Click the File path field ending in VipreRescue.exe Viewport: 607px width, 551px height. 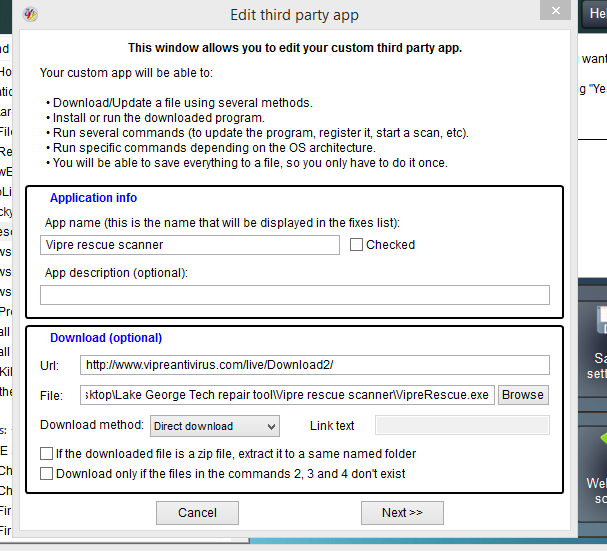[x=287, y=395]
